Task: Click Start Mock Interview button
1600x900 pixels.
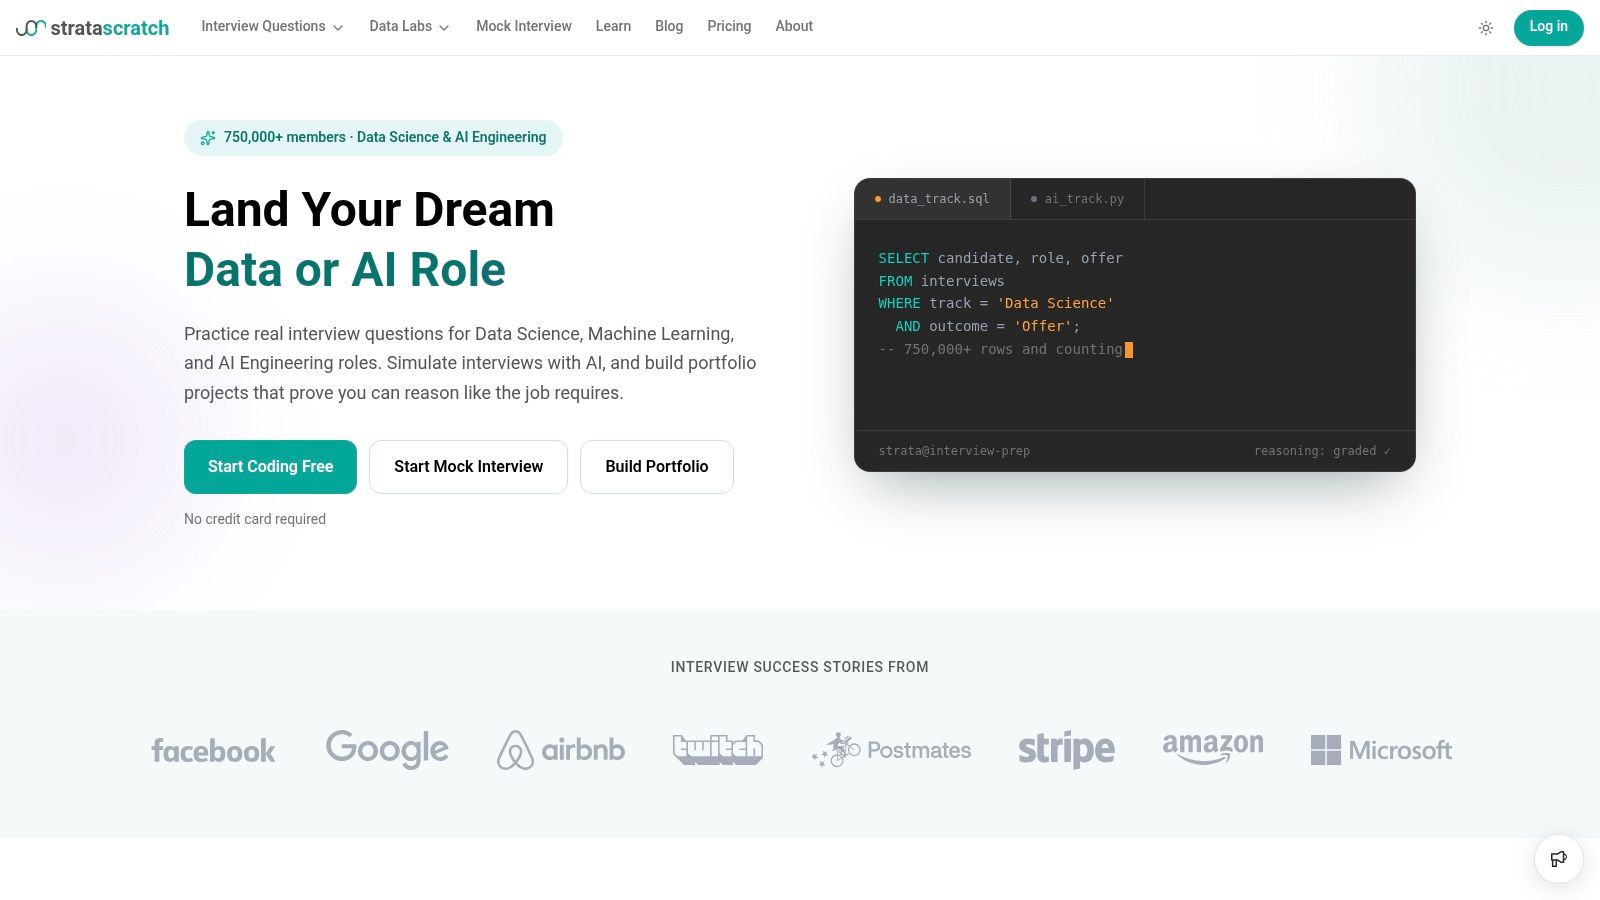Action: (x=468, y=467)
